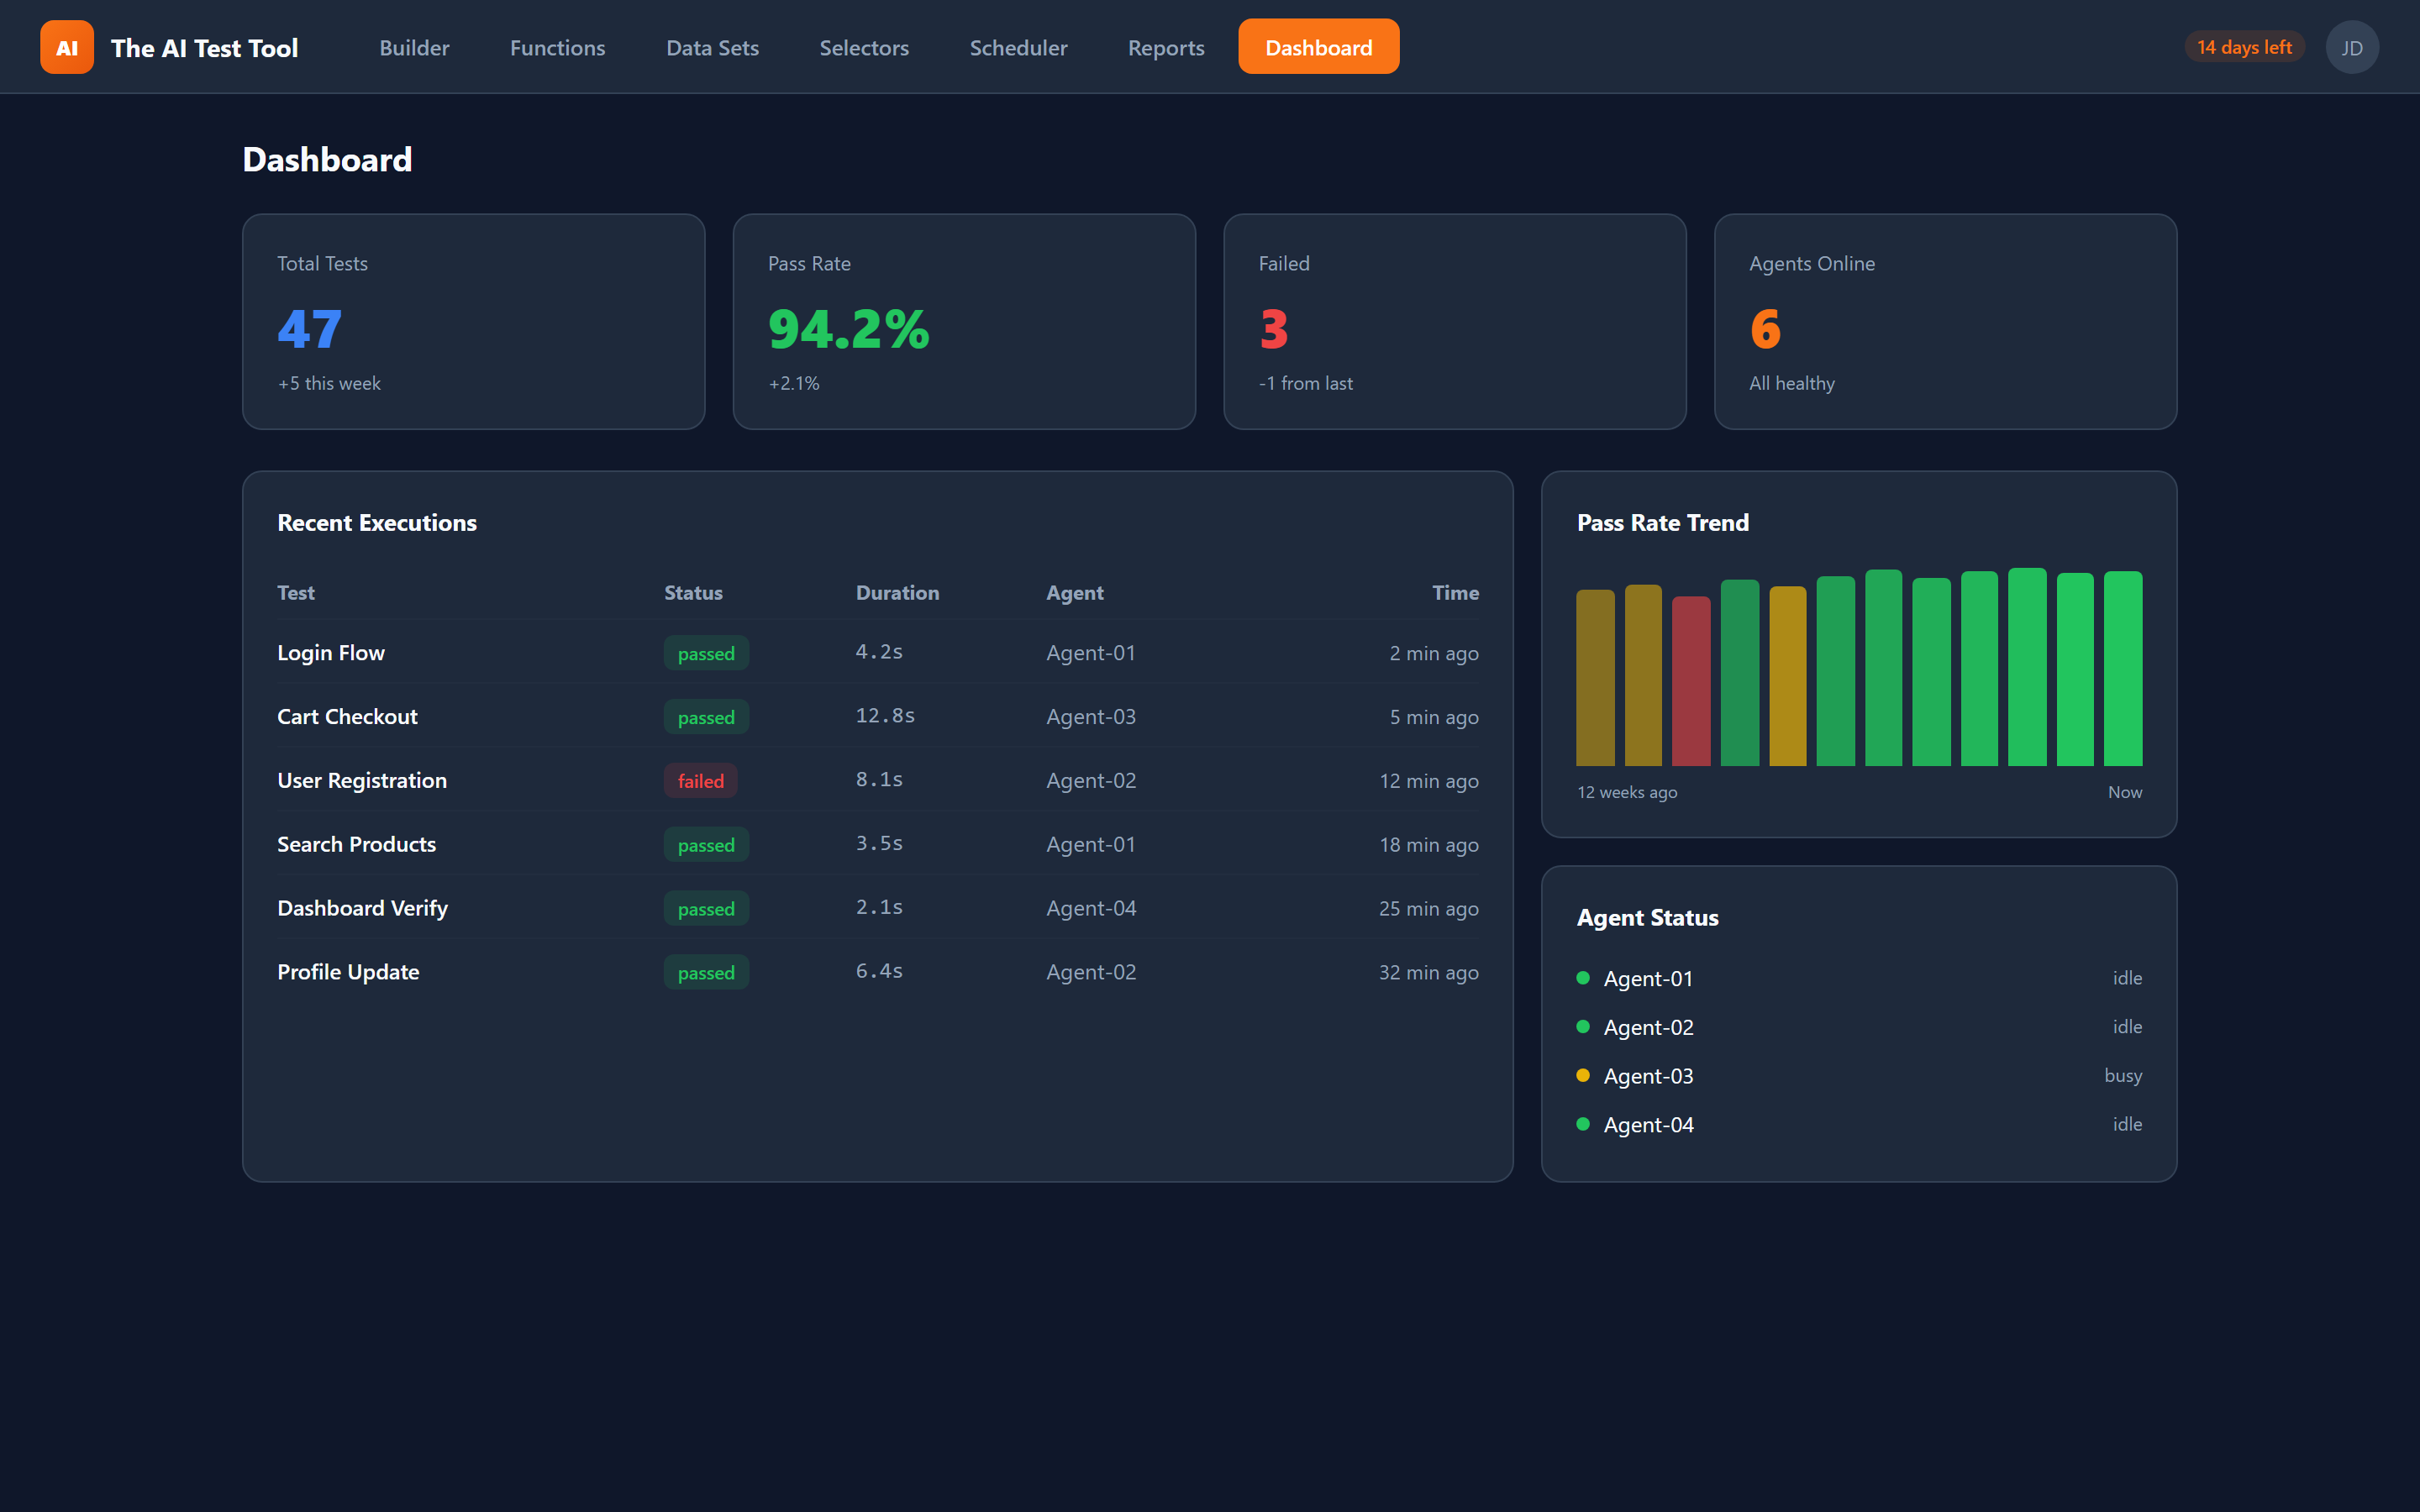The width and height of the screenshot is (2420, 1512).
Task: Click the 'passed' badge for Login Flow
Action: (x=706, y=653)
